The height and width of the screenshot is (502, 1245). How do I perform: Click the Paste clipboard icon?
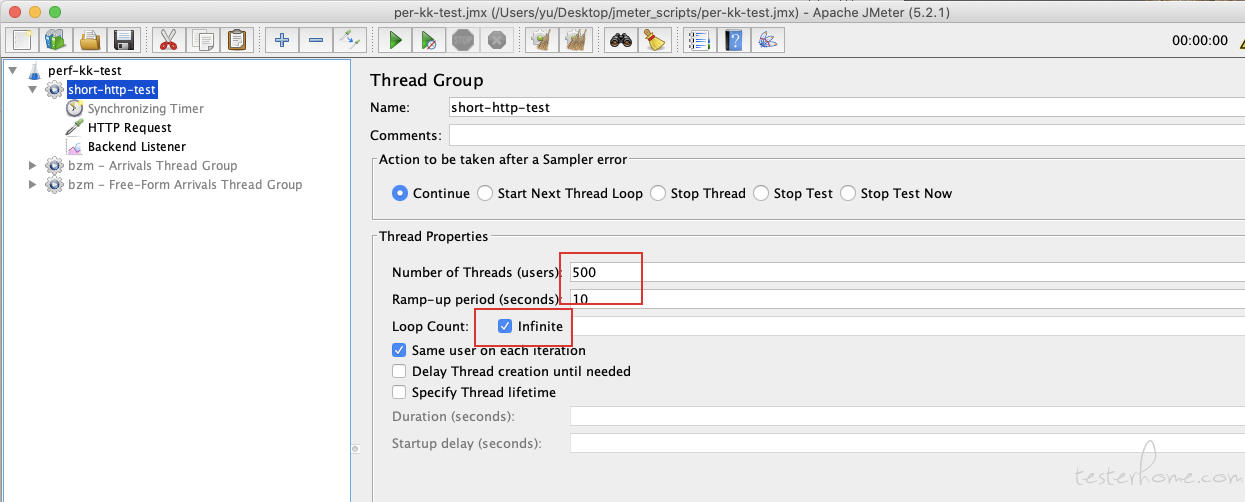237,40
